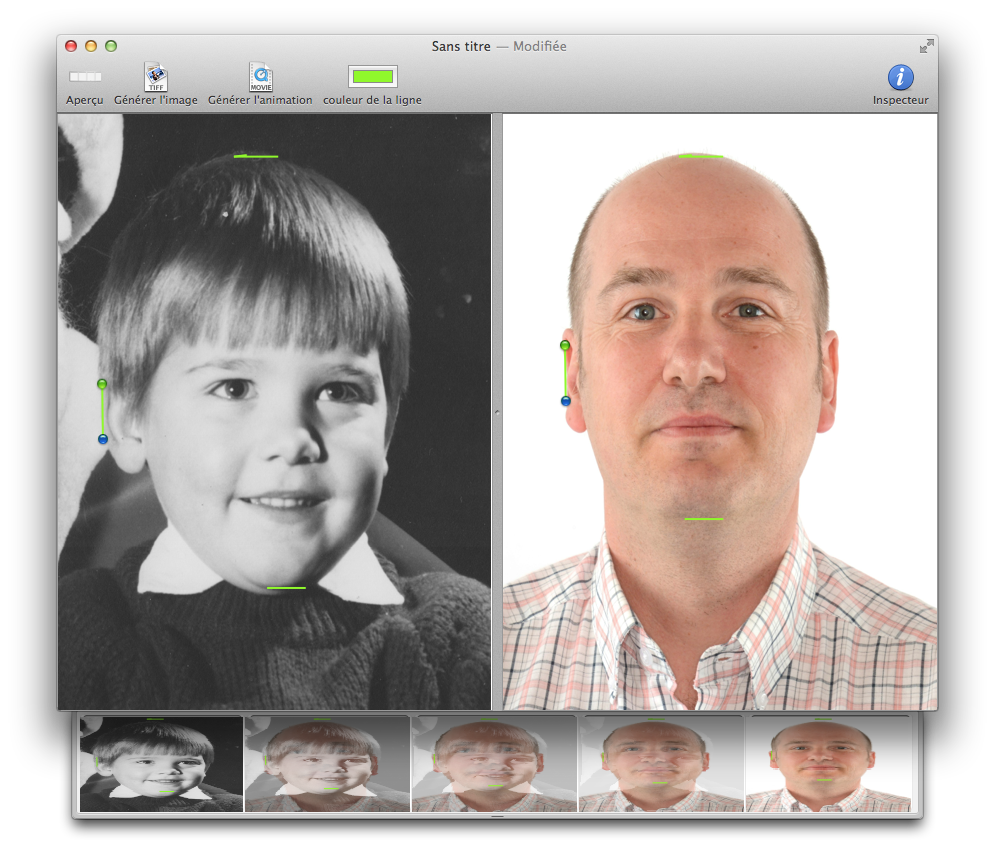Click the Générer l'image TIFF icon
This screenshot has width=995, height=843.
pyautogui.click(x=155, y=77)
